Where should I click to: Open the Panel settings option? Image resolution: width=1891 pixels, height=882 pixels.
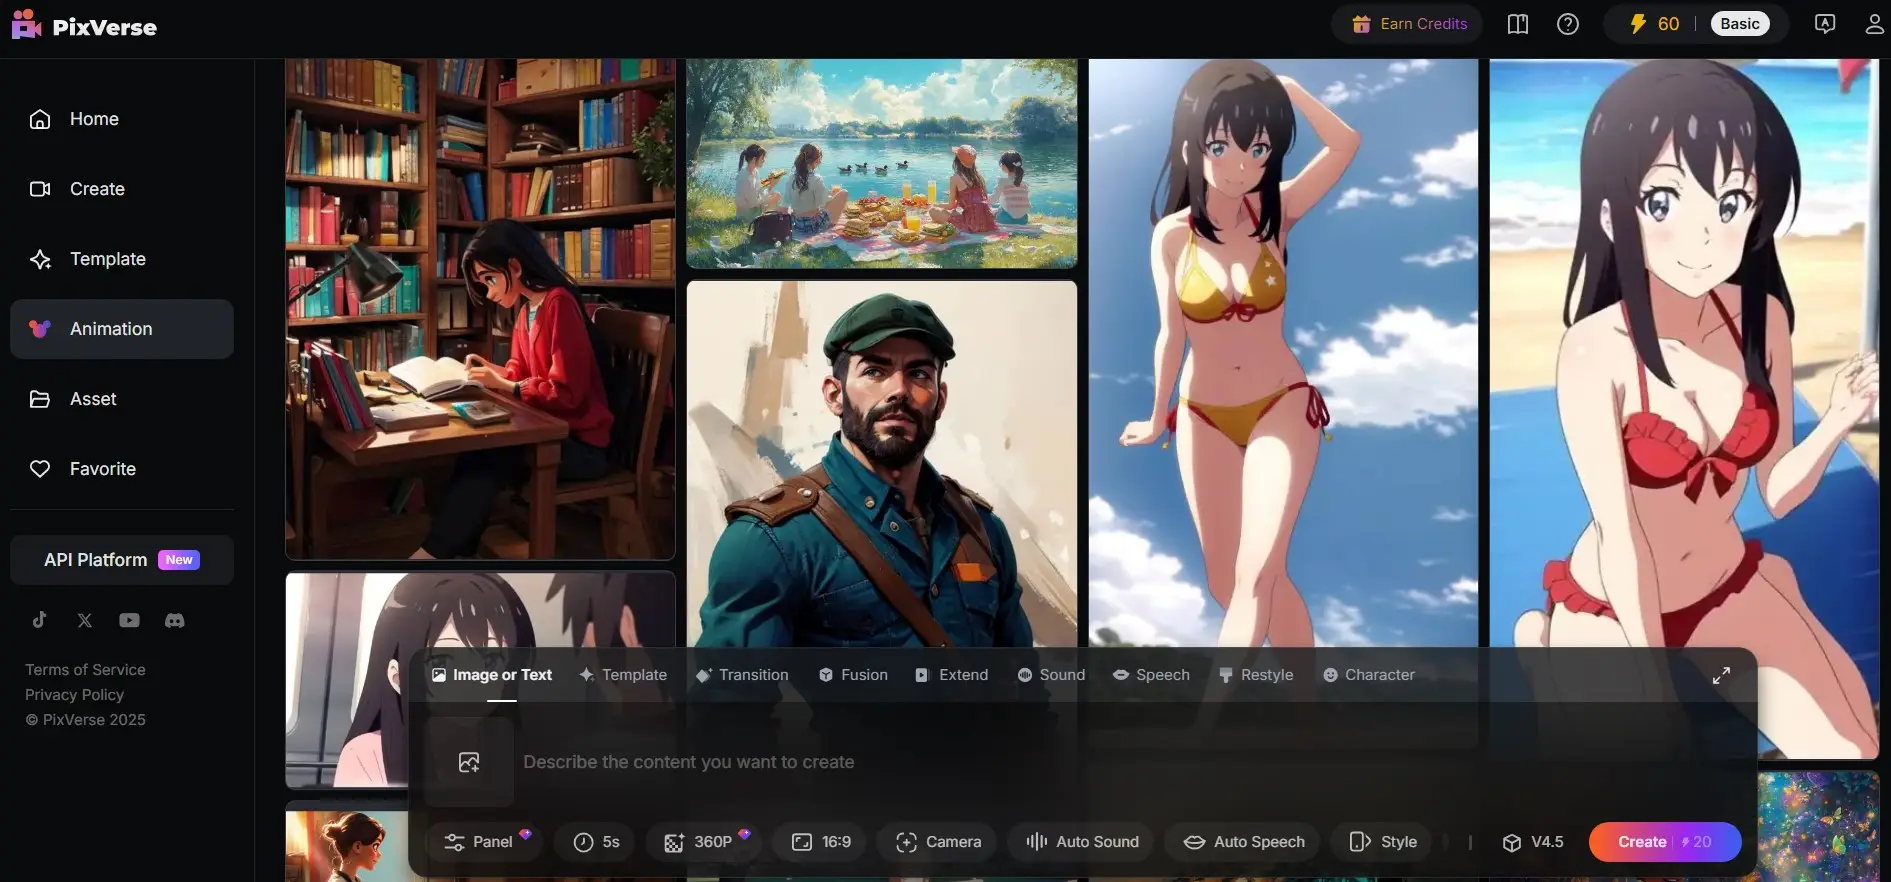485,842
